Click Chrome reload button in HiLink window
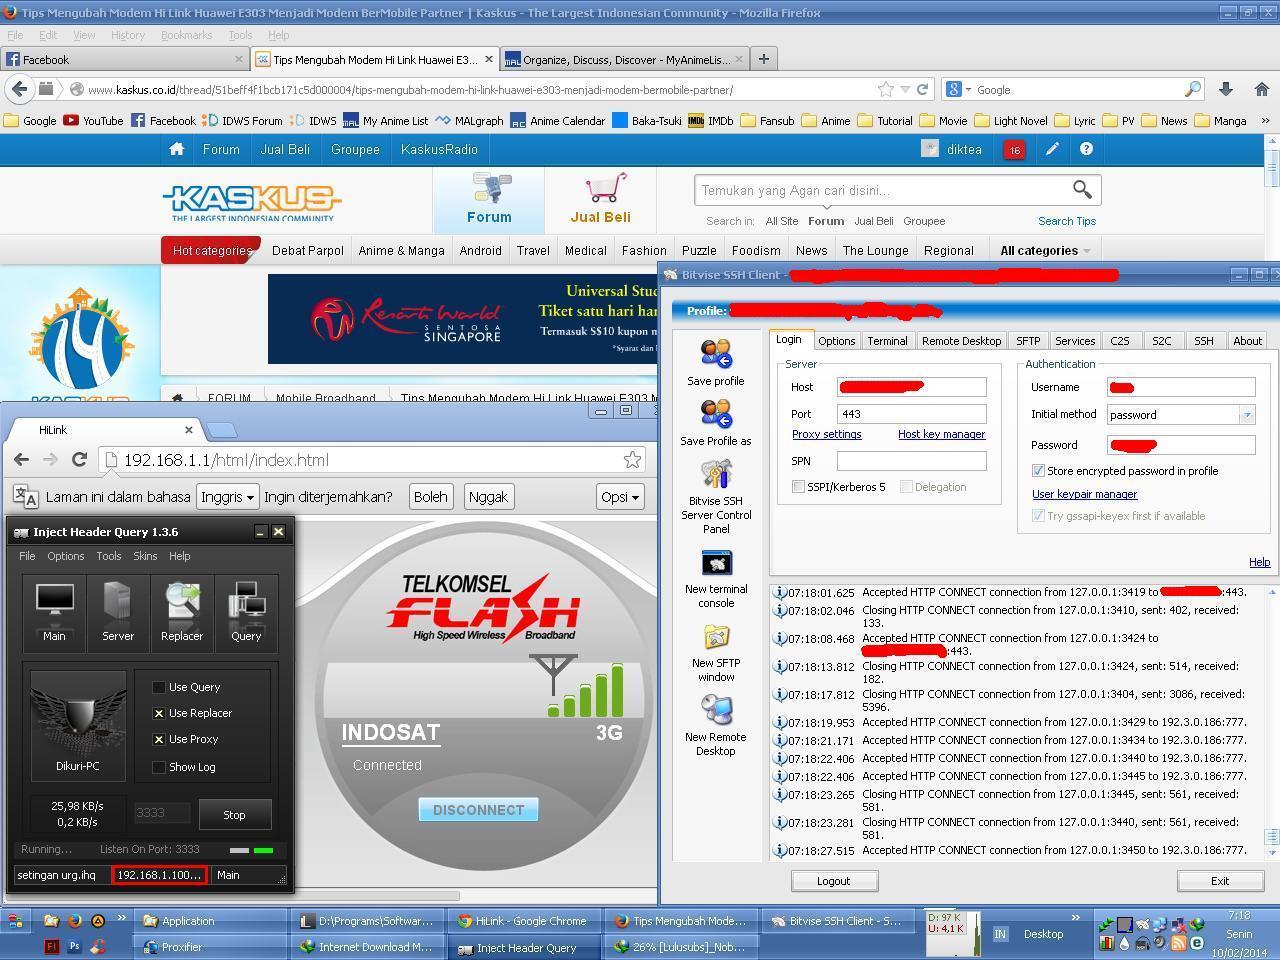Screen dimensions: 1280x960 80,460
